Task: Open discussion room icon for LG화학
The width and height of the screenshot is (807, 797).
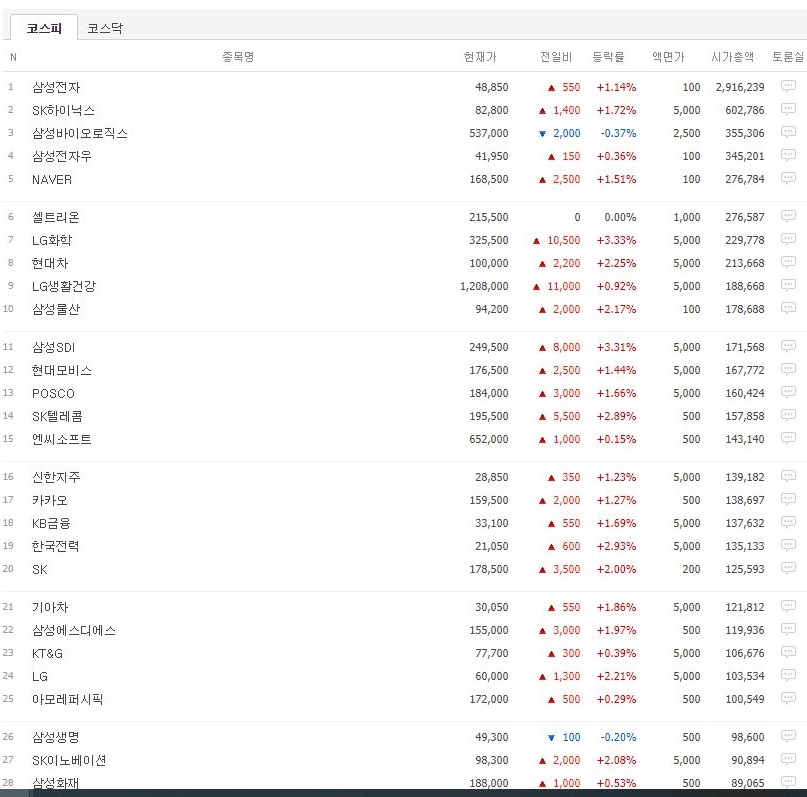Action: [x=788, y=239]
